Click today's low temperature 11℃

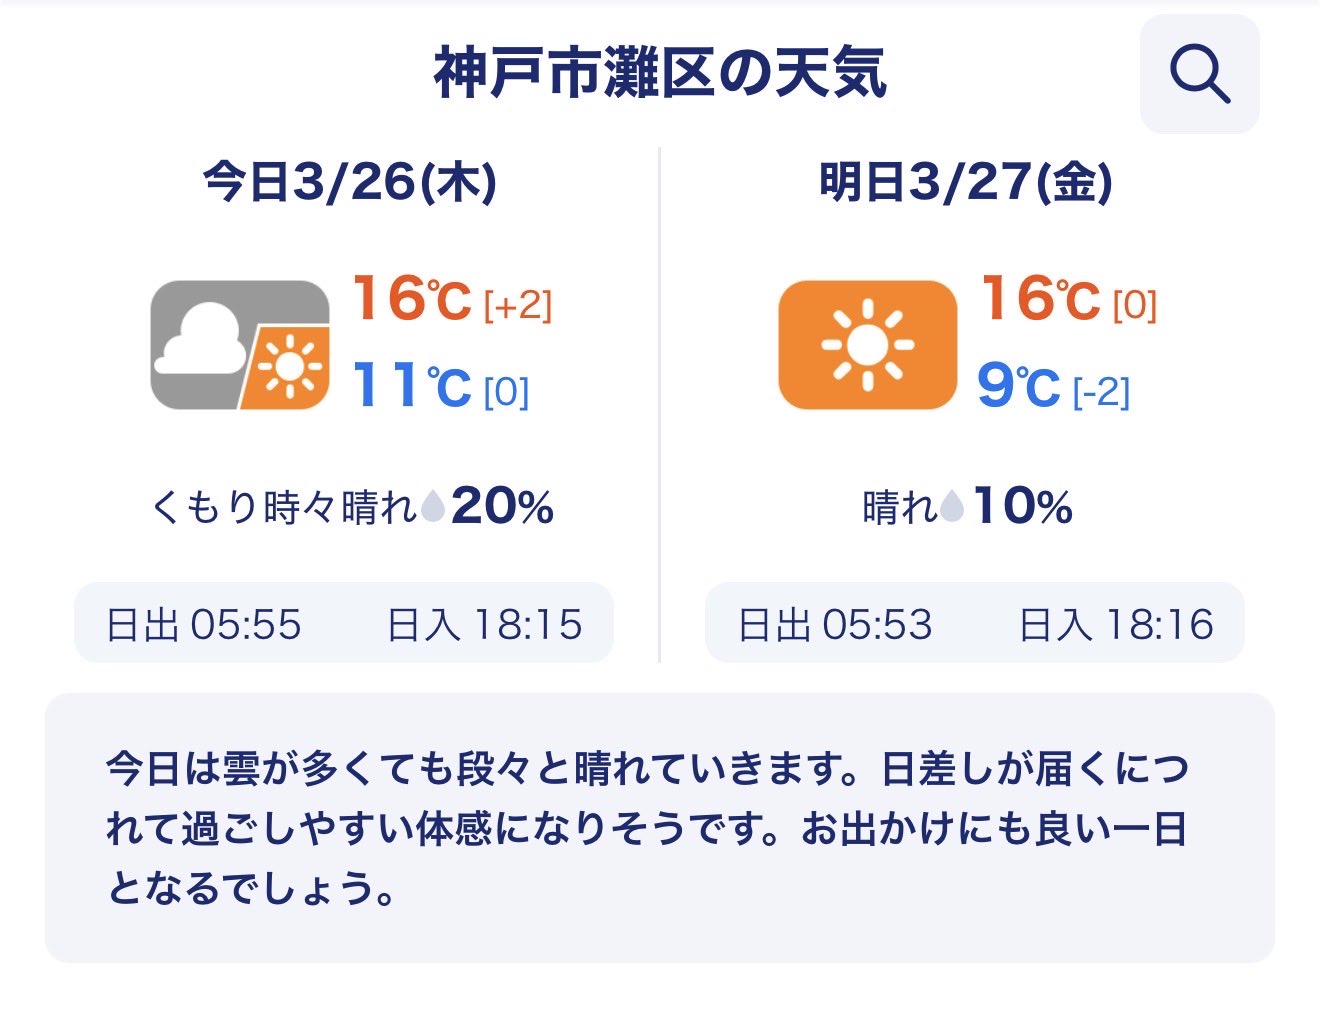411,386
